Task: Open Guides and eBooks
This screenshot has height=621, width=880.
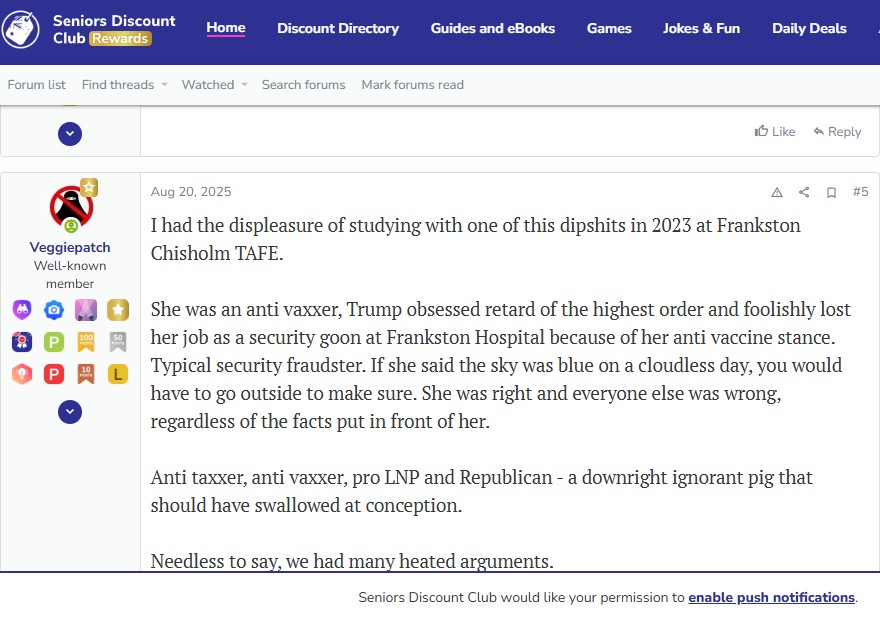Action: pyautogui.click(x=493, y=28)
